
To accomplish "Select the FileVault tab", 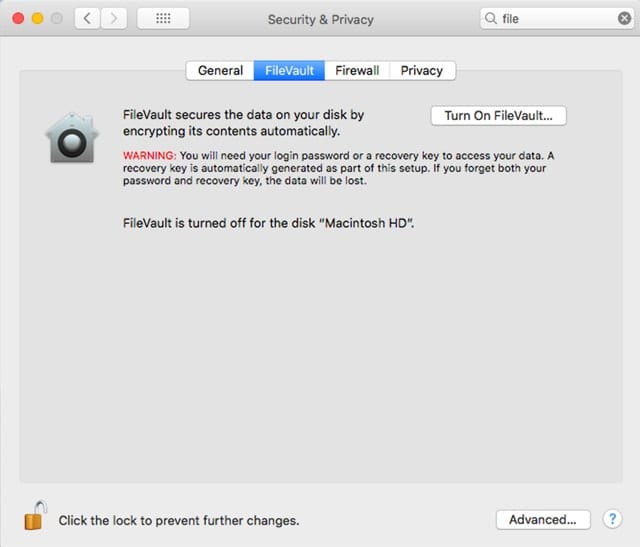I will [289, 70].
